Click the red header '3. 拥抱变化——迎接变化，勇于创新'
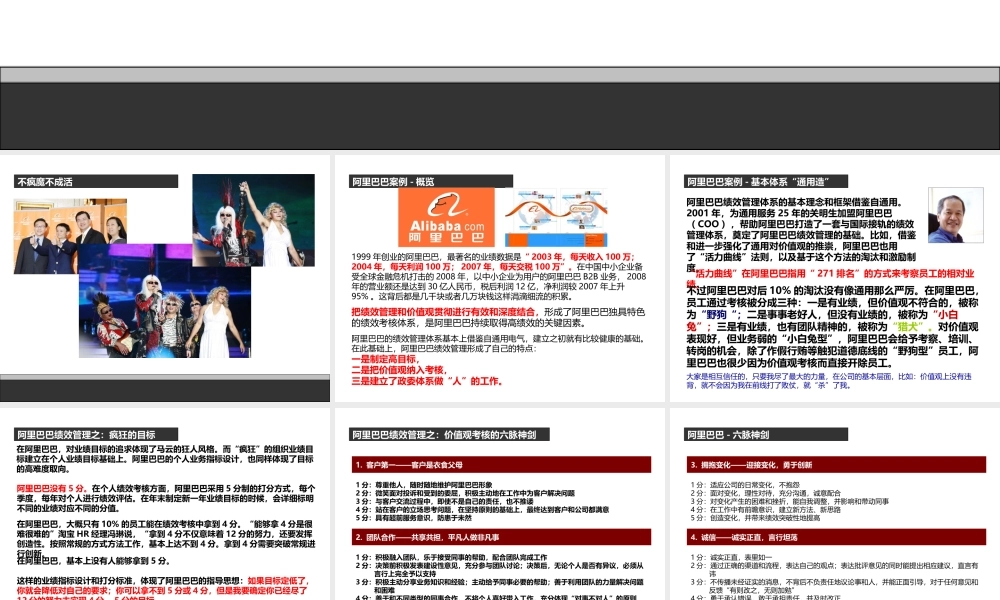1000x600 pixels. click(x=836, y=465)
